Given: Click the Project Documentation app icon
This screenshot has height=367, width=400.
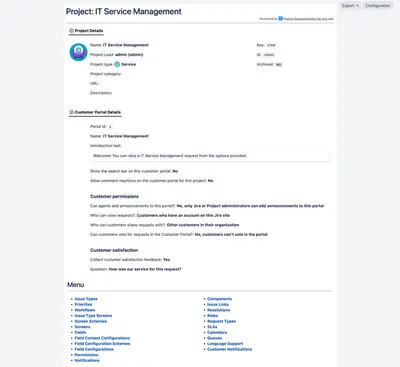Looking at the screenshot, I should click(281, 19).
